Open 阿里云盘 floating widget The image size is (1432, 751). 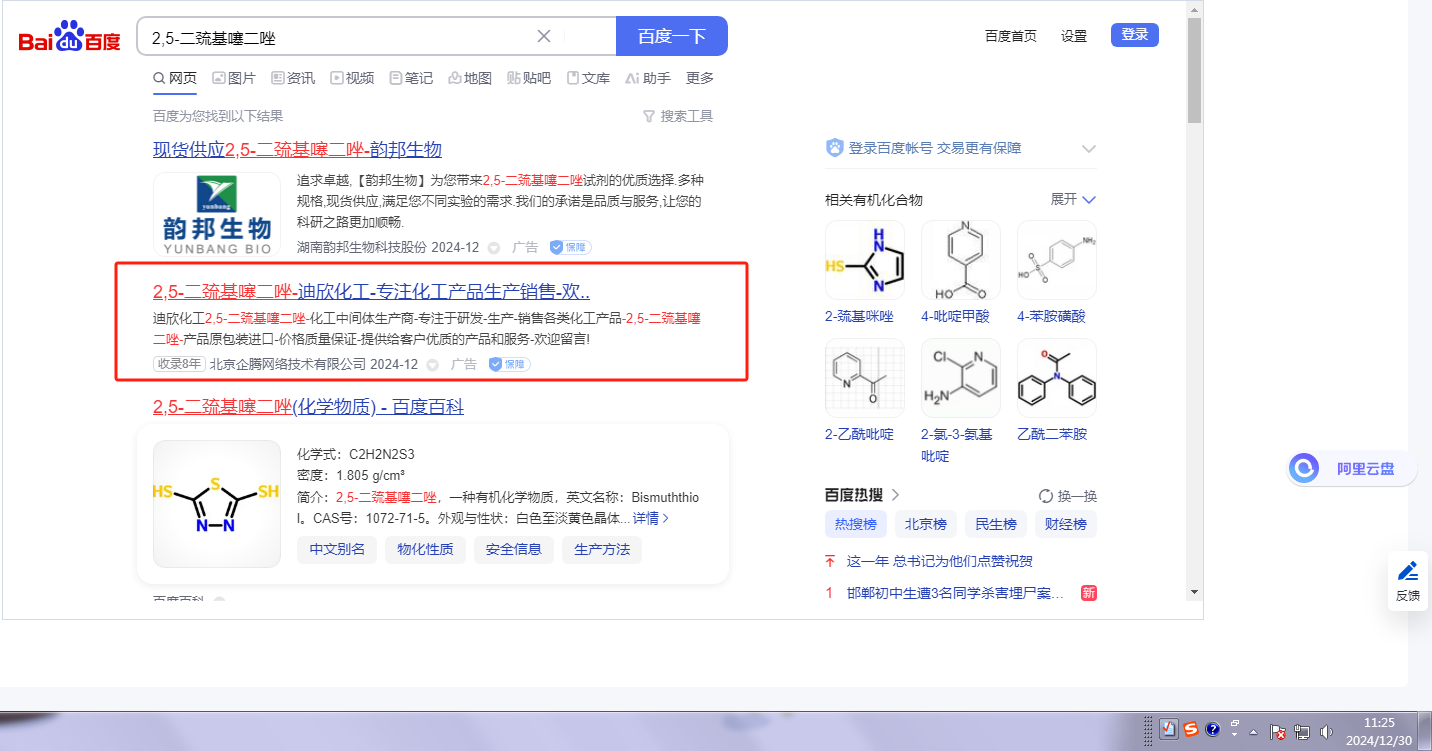(x=1351, y=468)
